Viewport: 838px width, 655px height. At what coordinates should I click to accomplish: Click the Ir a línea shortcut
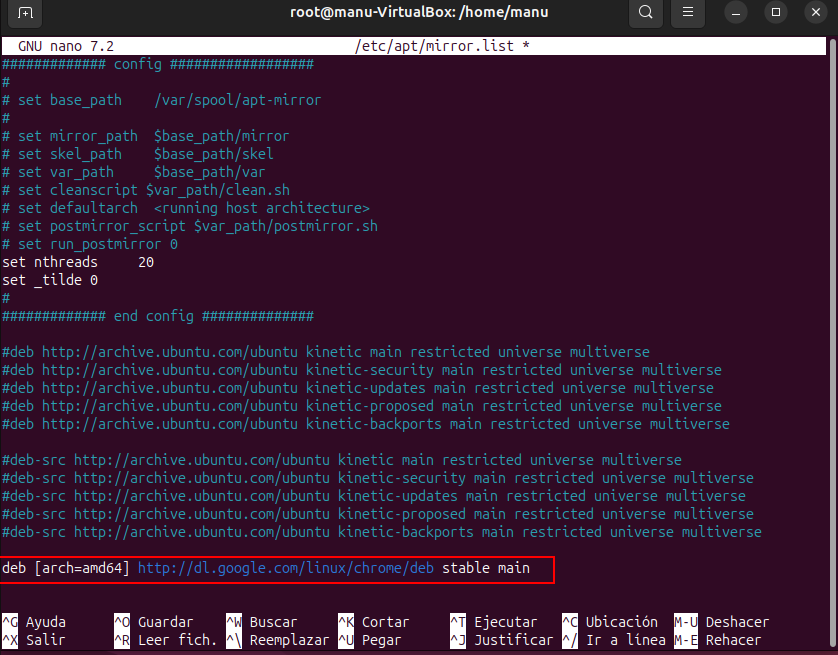[x=625, y=640]
